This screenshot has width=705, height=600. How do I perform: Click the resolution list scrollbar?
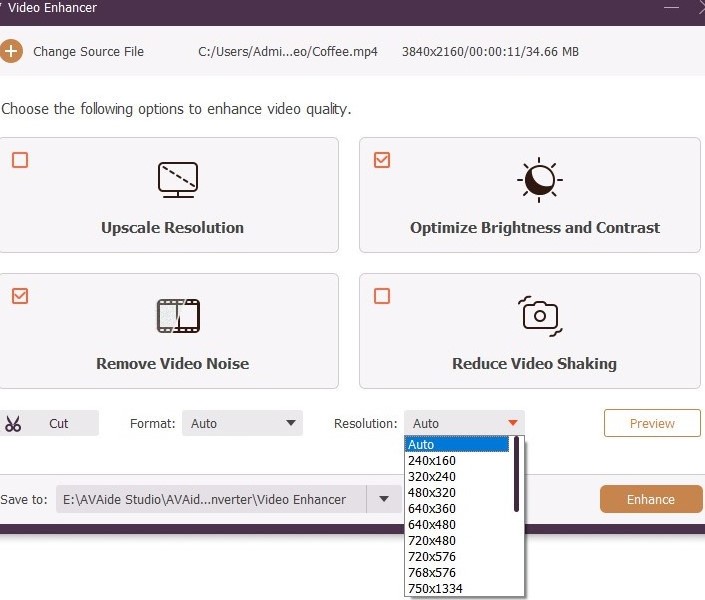[517, 475]
